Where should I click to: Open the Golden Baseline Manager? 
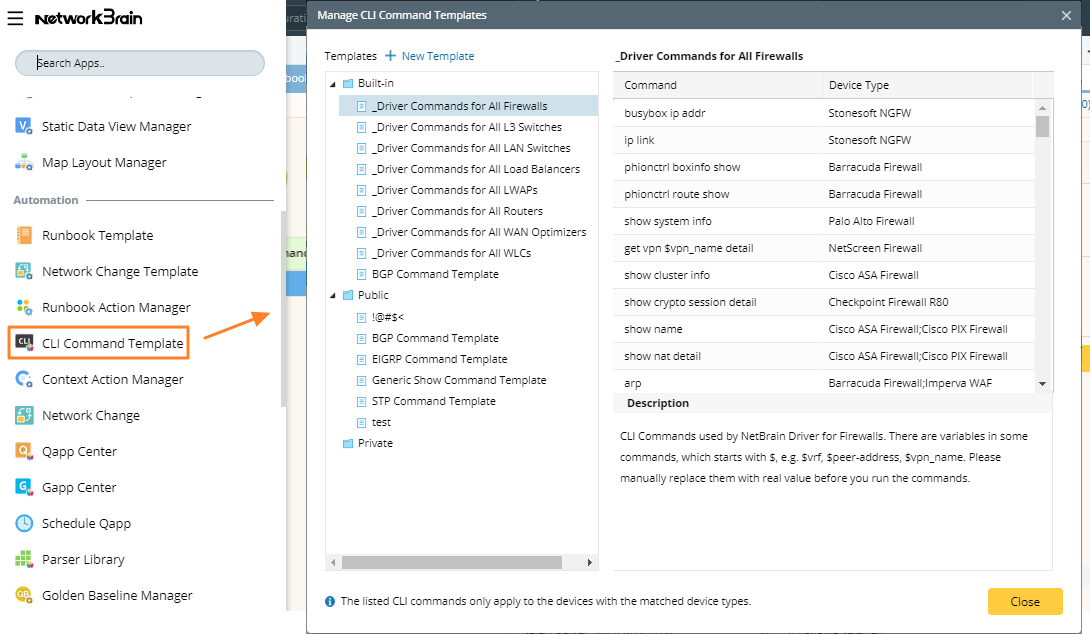(117, 595)
